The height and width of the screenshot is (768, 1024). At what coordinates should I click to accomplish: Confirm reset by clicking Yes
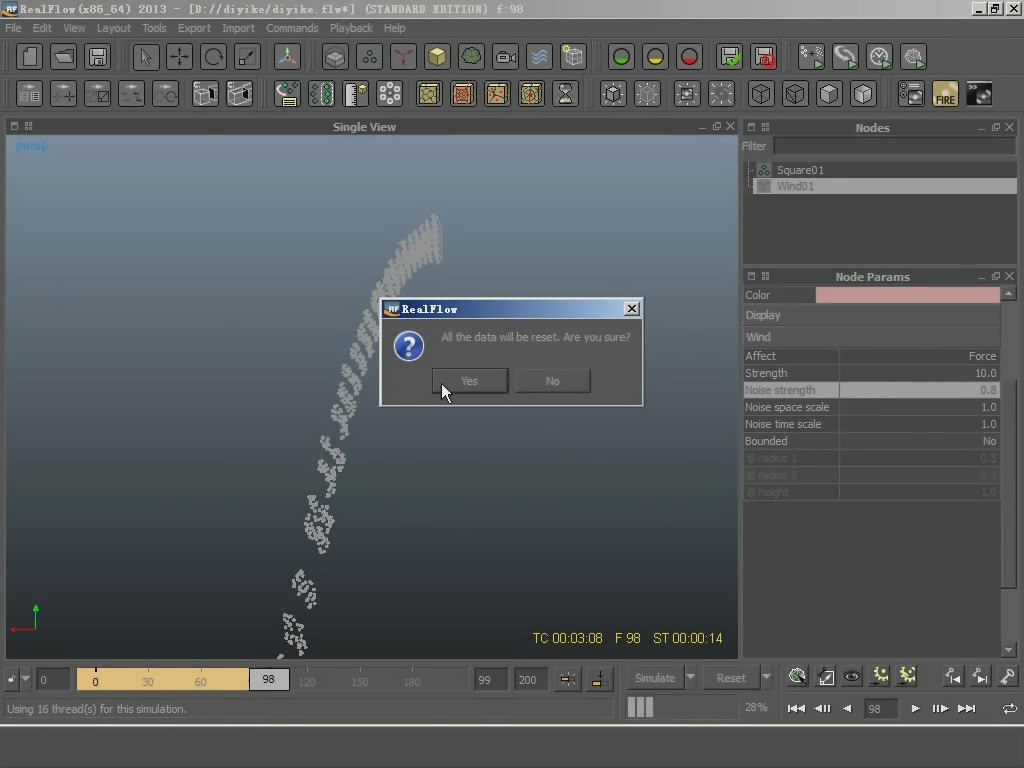tap(470, 381)
